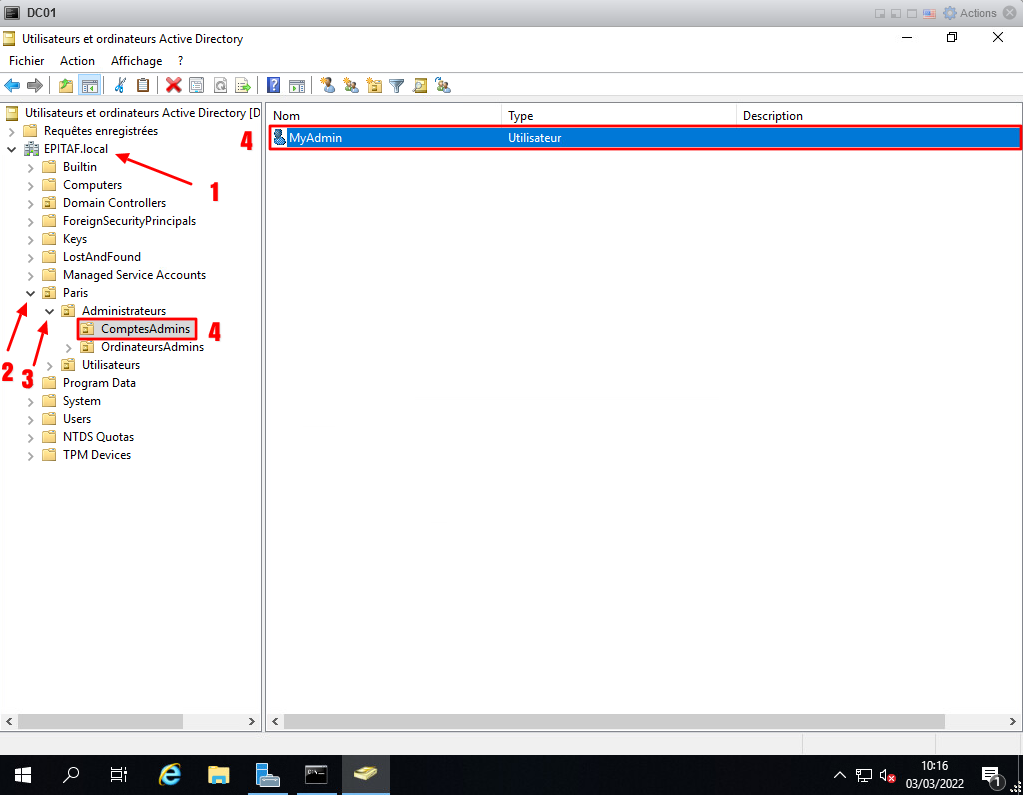1023x795 pixels.
Task: Click the create new group icon
Action: coord(352,86)
